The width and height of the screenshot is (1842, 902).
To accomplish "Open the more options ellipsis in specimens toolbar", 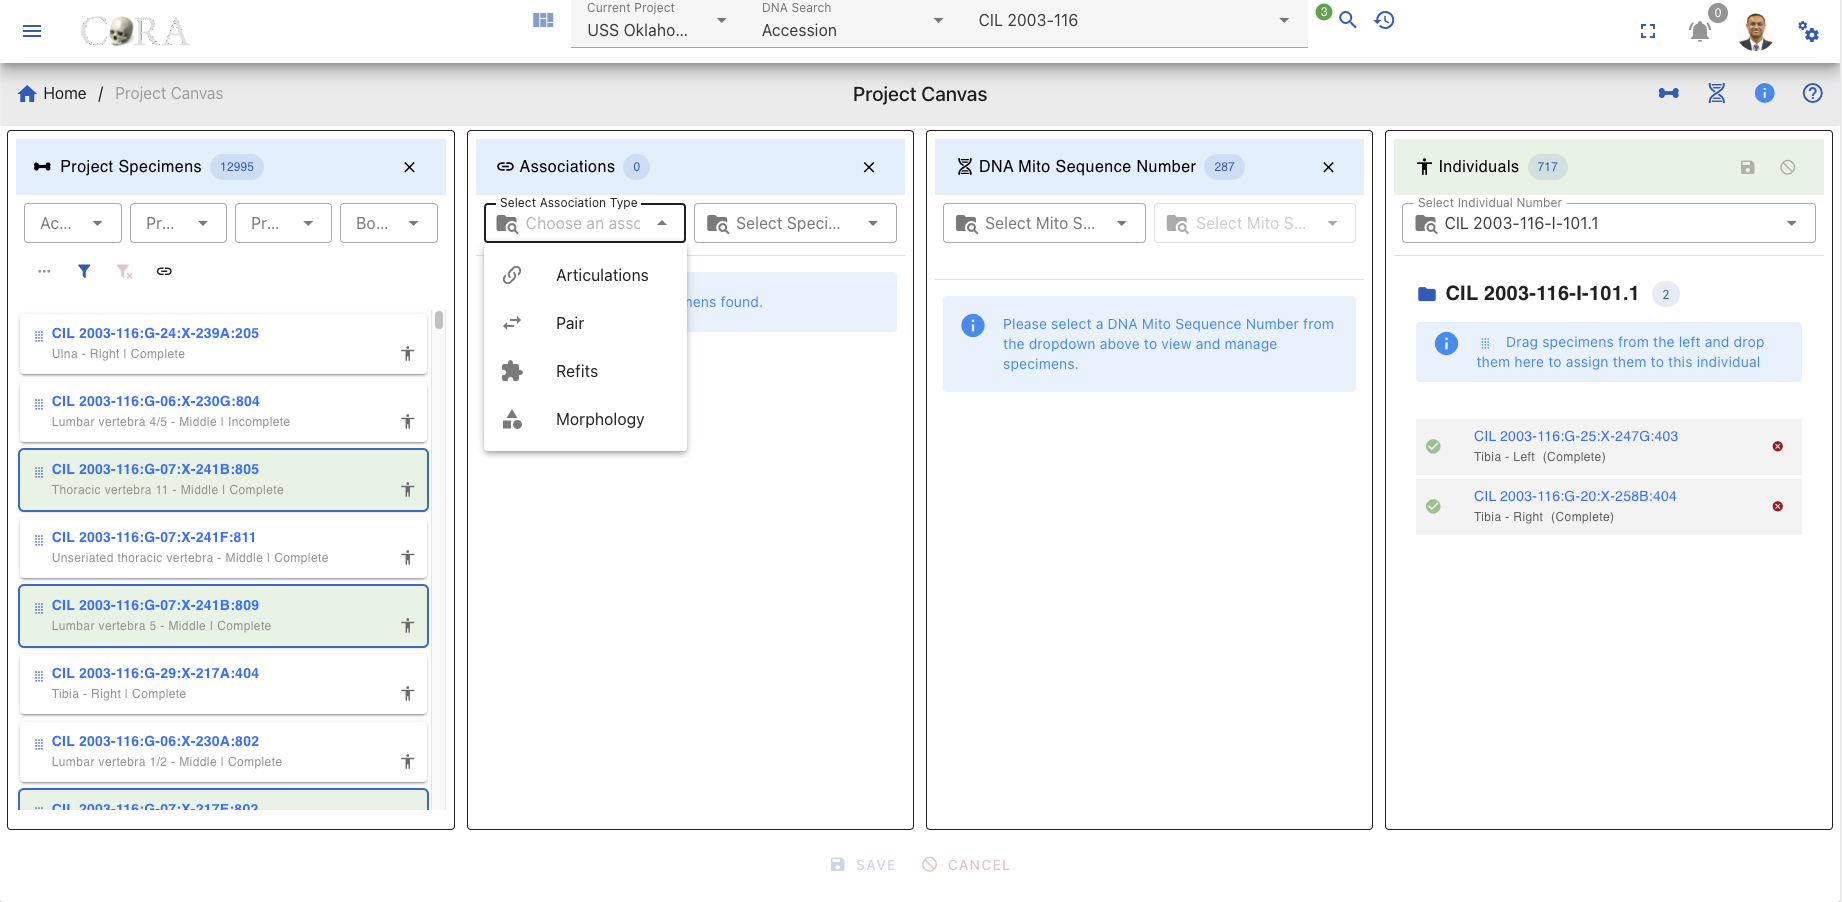I will click(44, 271).
